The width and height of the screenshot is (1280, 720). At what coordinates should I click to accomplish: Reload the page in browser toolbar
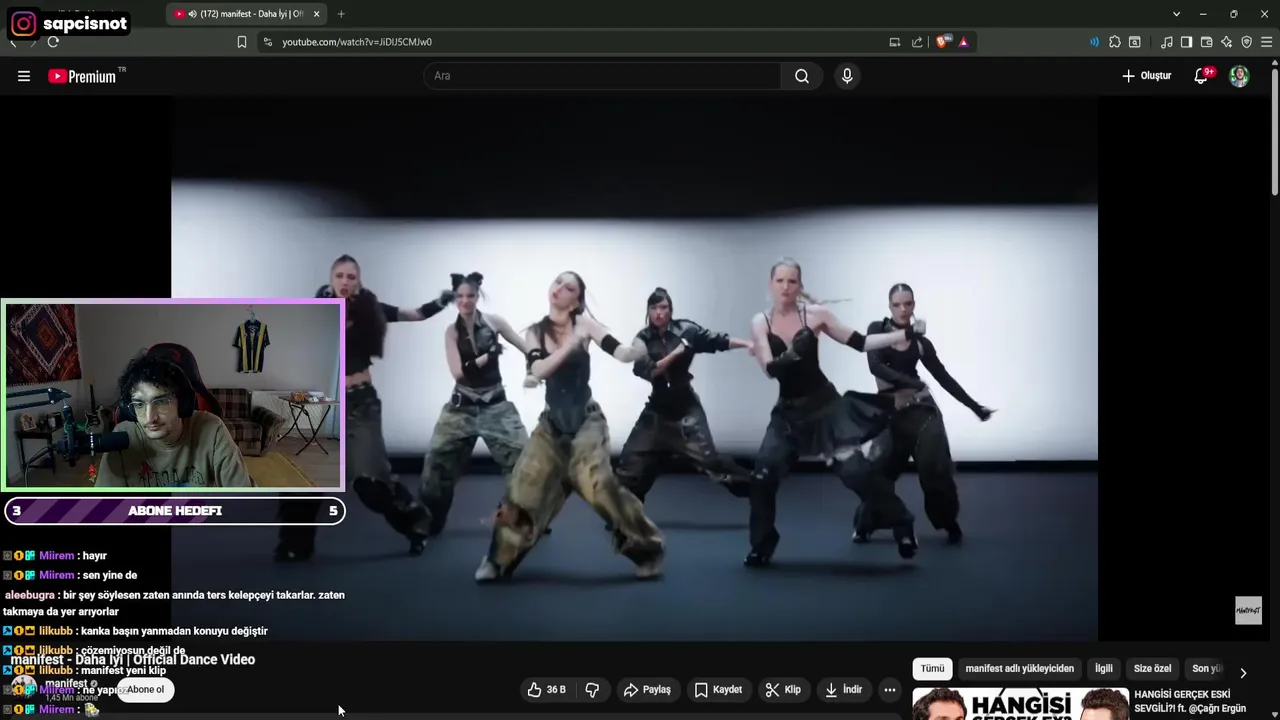click(x=53, y=42)
